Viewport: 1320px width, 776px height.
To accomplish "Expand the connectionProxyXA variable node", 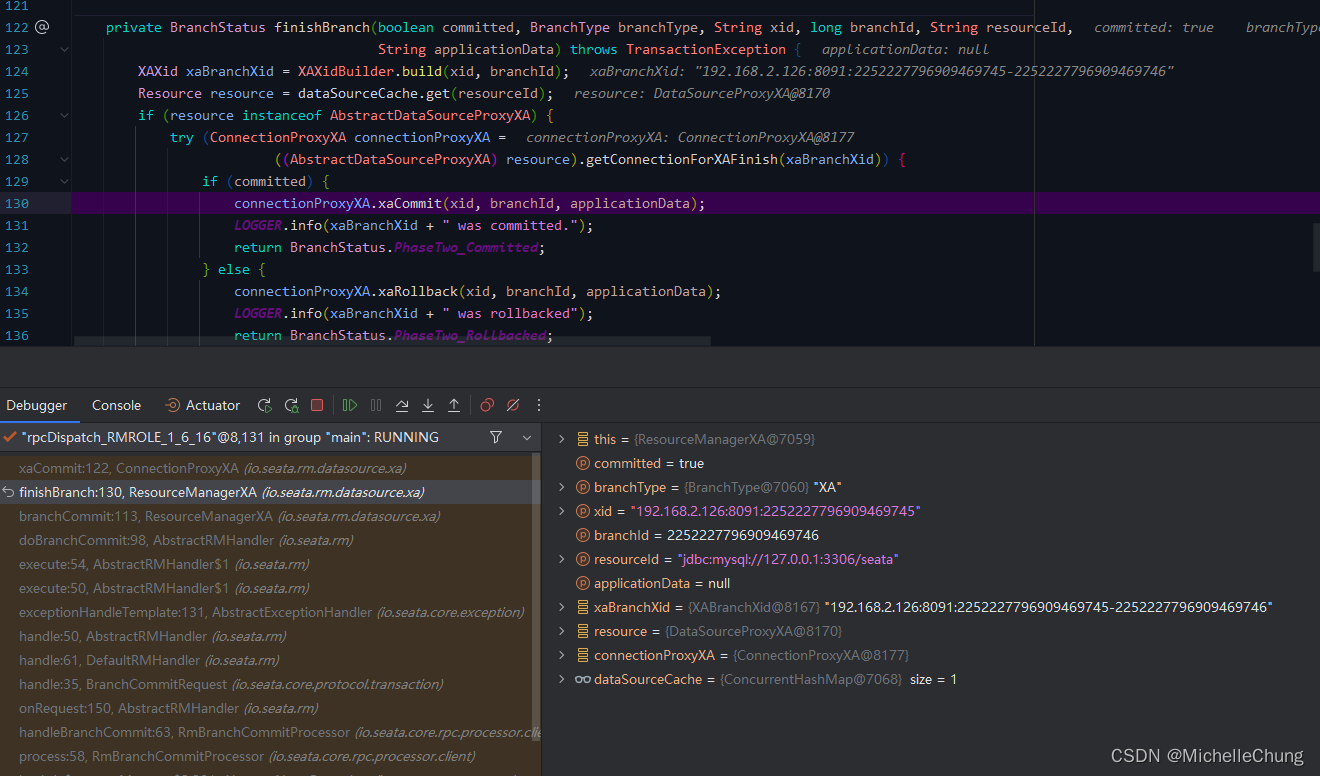I will pos(561,655).
